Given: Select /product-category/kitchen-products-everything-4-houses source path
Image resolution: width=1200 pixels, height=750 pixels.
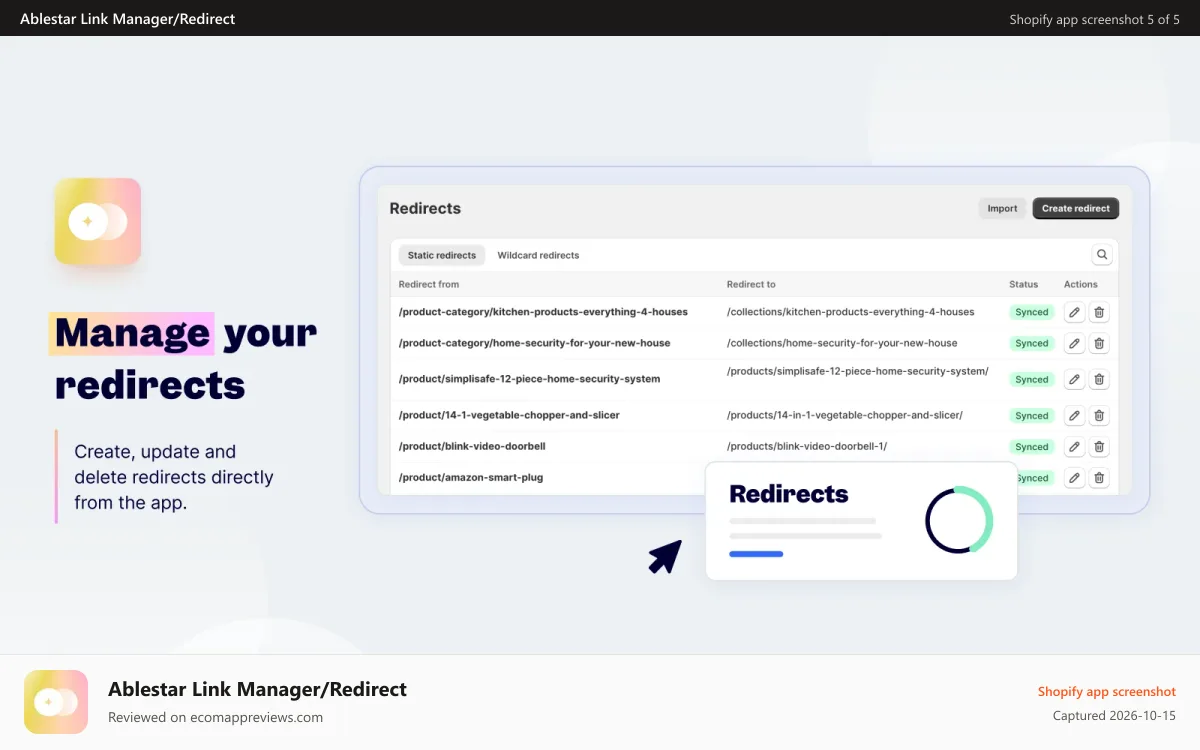Looking at the screenshot, I should 543,312.
